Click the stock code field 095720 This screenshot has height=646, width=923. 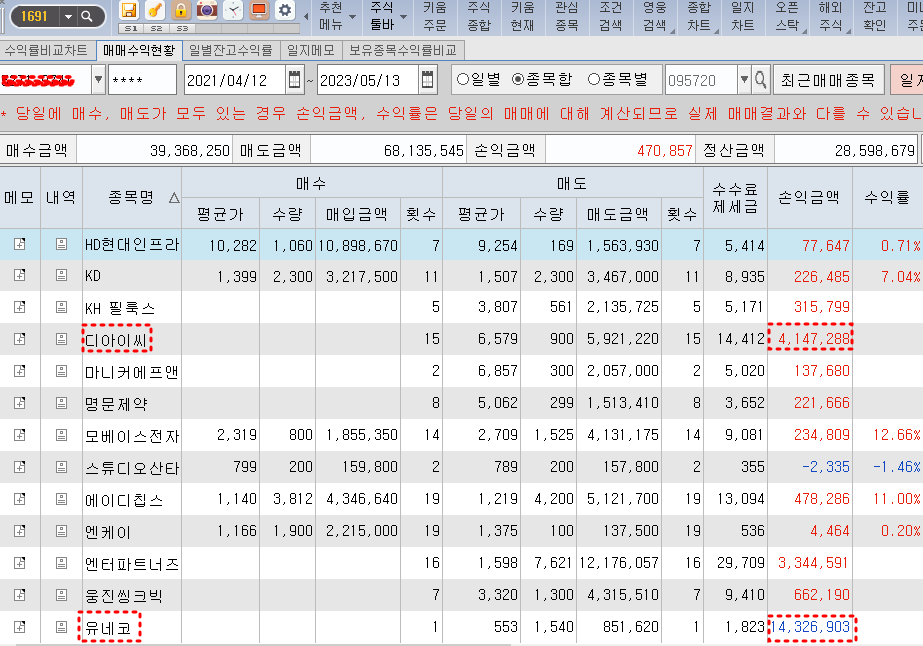click(700, 79)
